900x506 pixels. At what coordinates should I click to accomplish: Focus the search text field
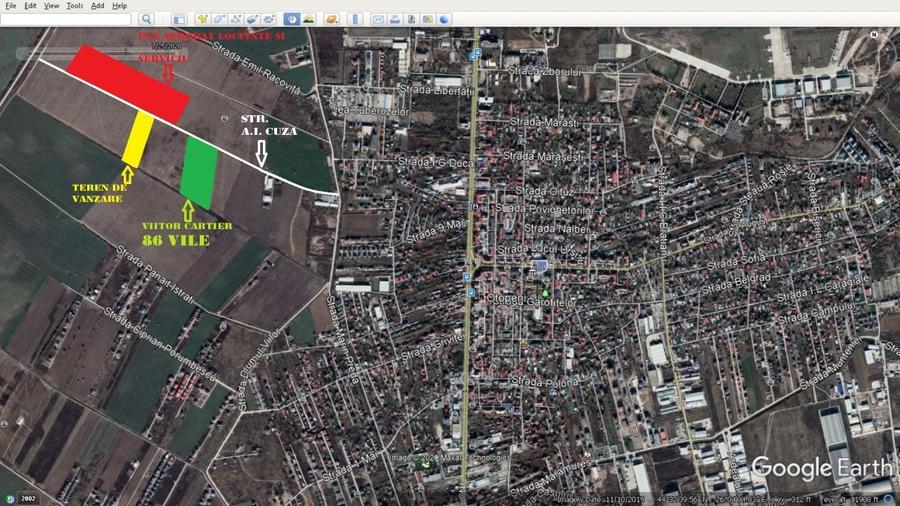coord(65,19)
